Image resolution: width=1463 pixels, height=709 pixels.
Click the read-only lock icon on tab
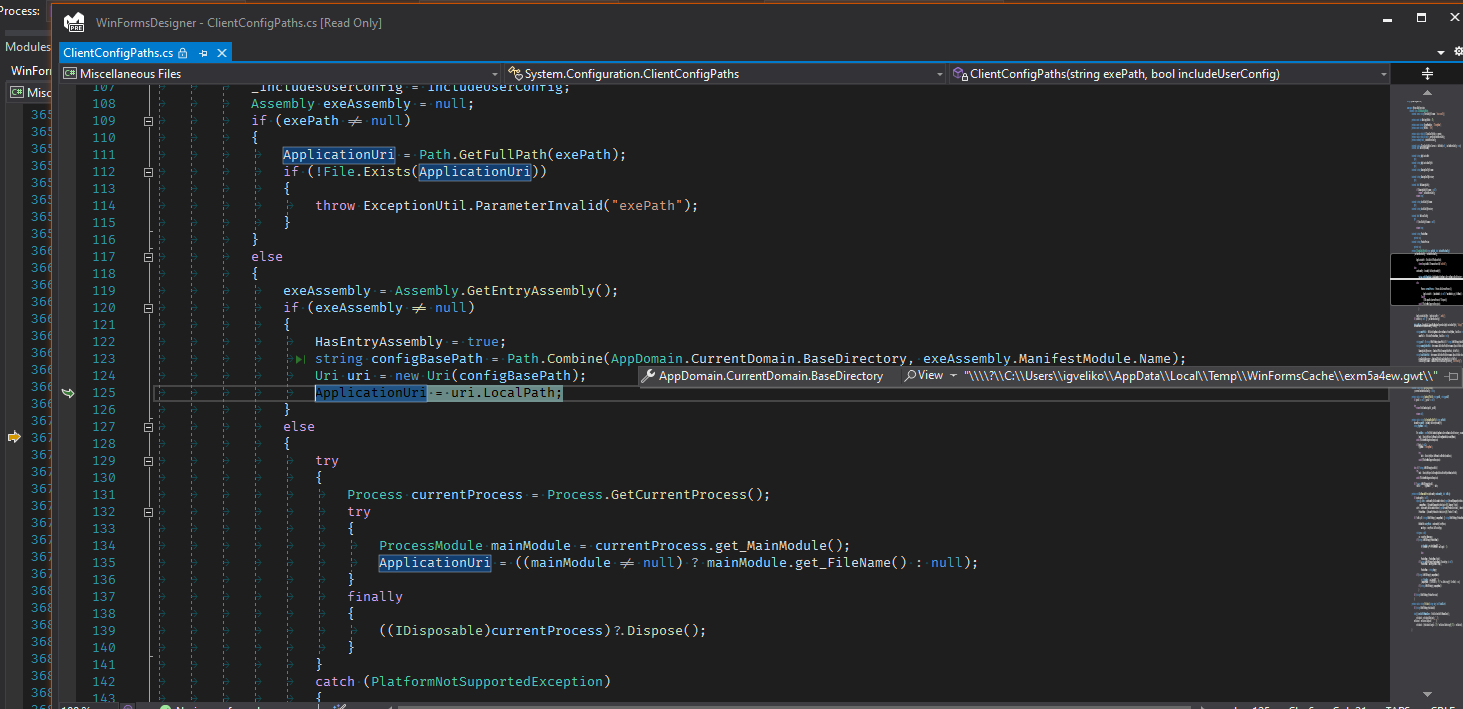coord(183,53)
